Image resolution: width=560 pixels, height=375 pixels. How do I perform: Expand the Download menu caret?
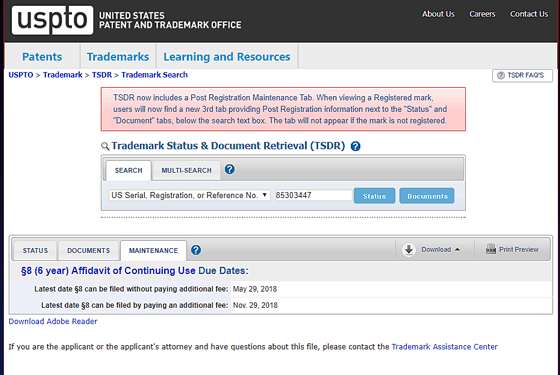(458, 250)
